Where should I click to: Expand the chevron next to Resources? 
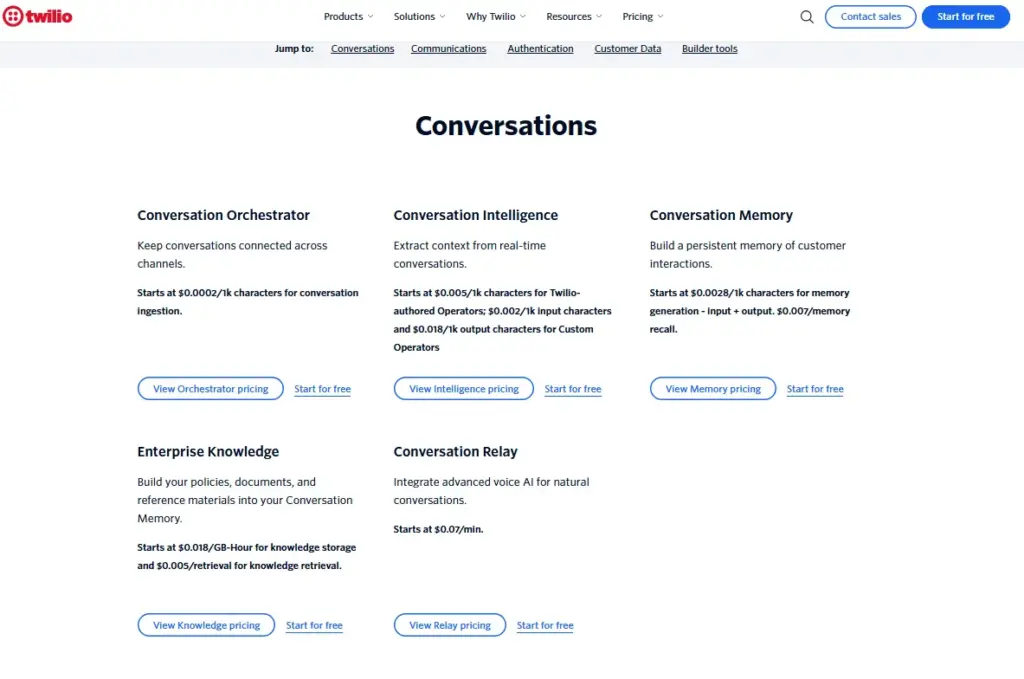(x=599, y=17)
